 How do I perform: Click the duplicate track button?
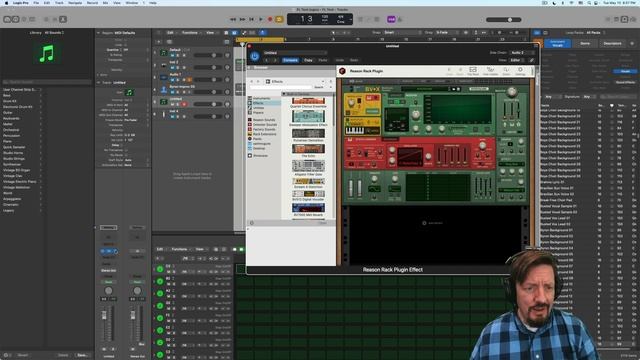point(169,42)
